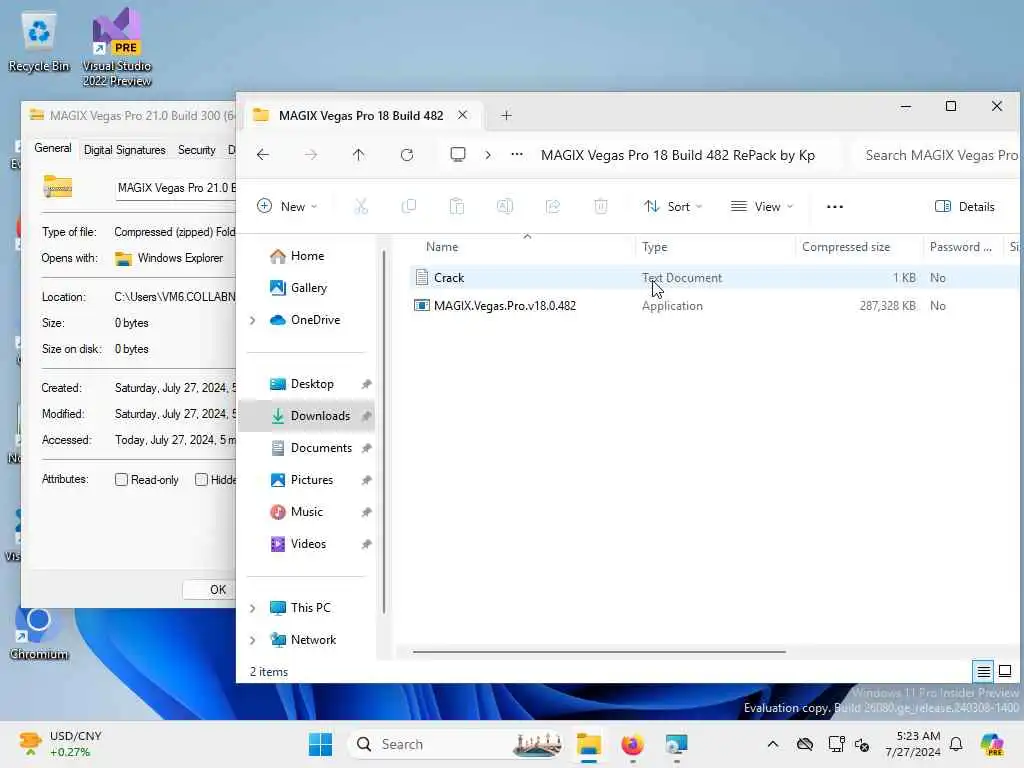Open the View dropdown menu
Screen dimensions: 1024x768
coord(762,206)
